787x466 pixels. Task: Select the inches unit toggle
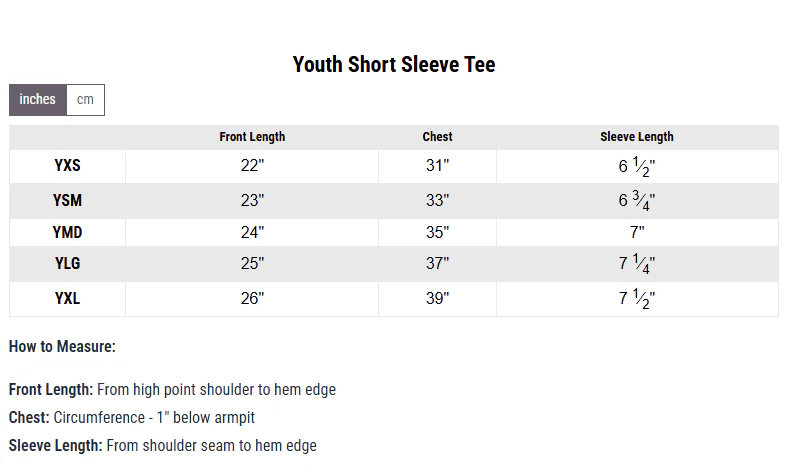click(38, 99)
